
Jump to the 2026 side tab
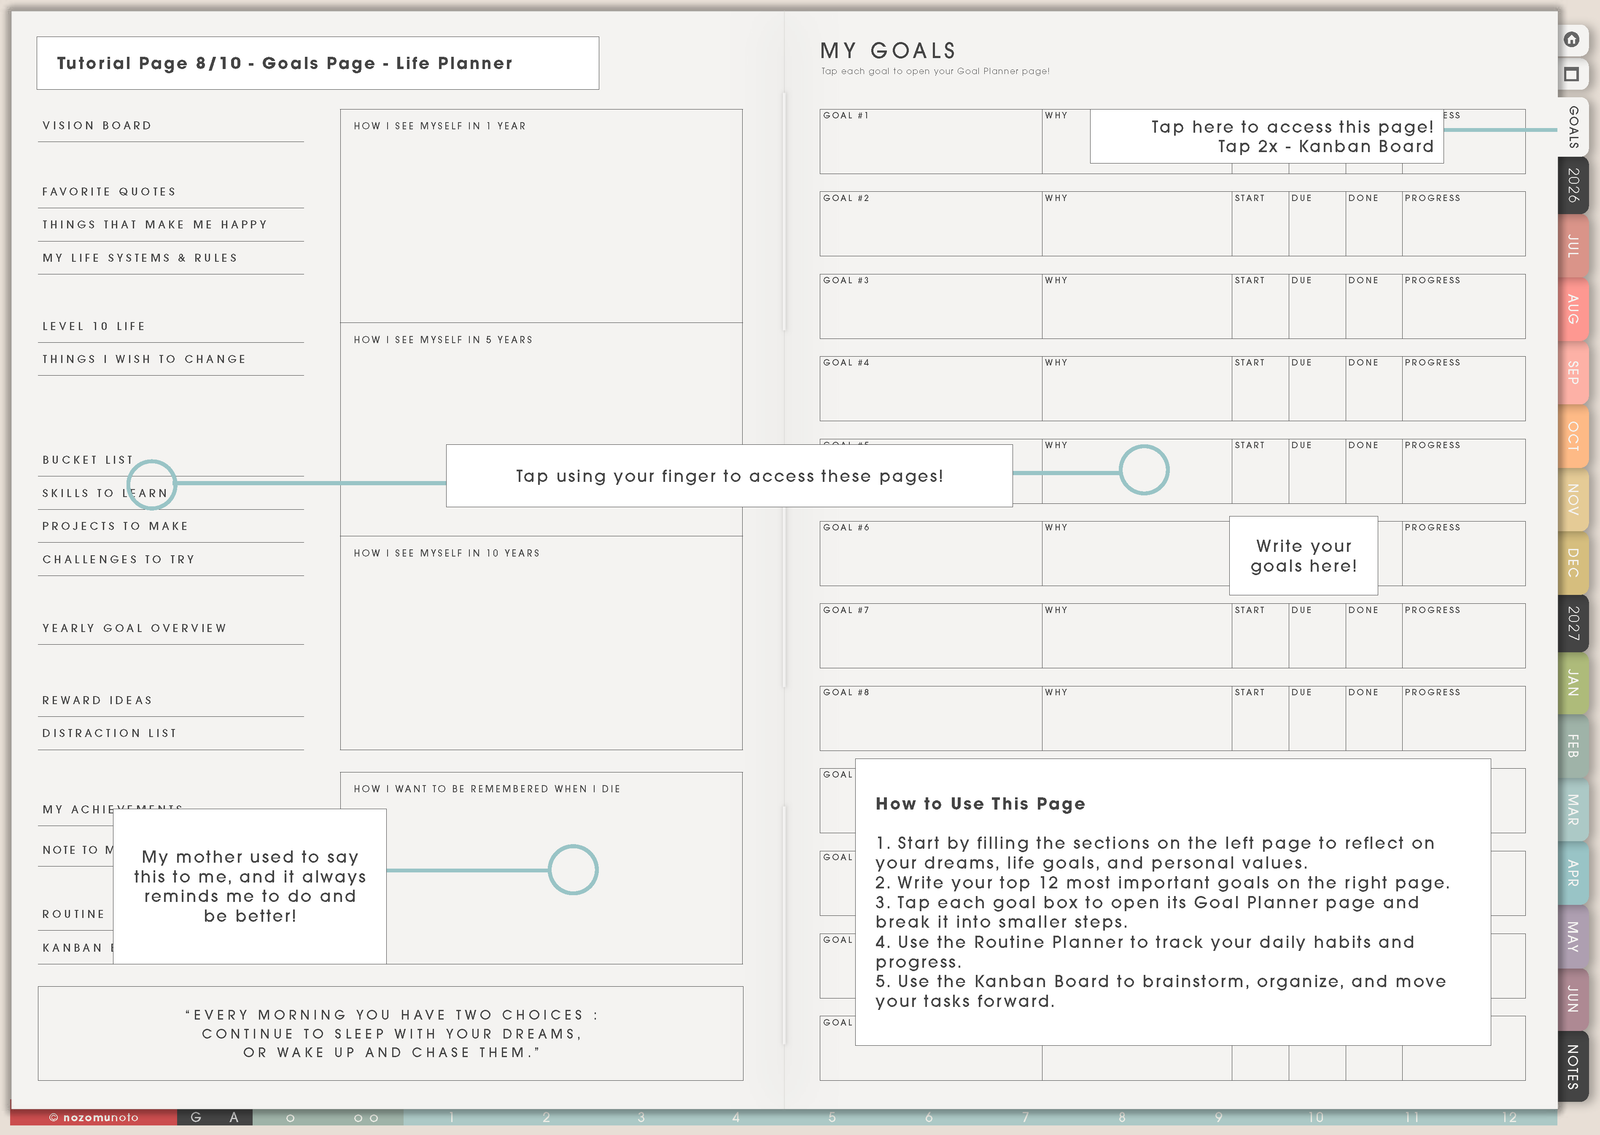pyautogui.click(x=1573, y=185)
